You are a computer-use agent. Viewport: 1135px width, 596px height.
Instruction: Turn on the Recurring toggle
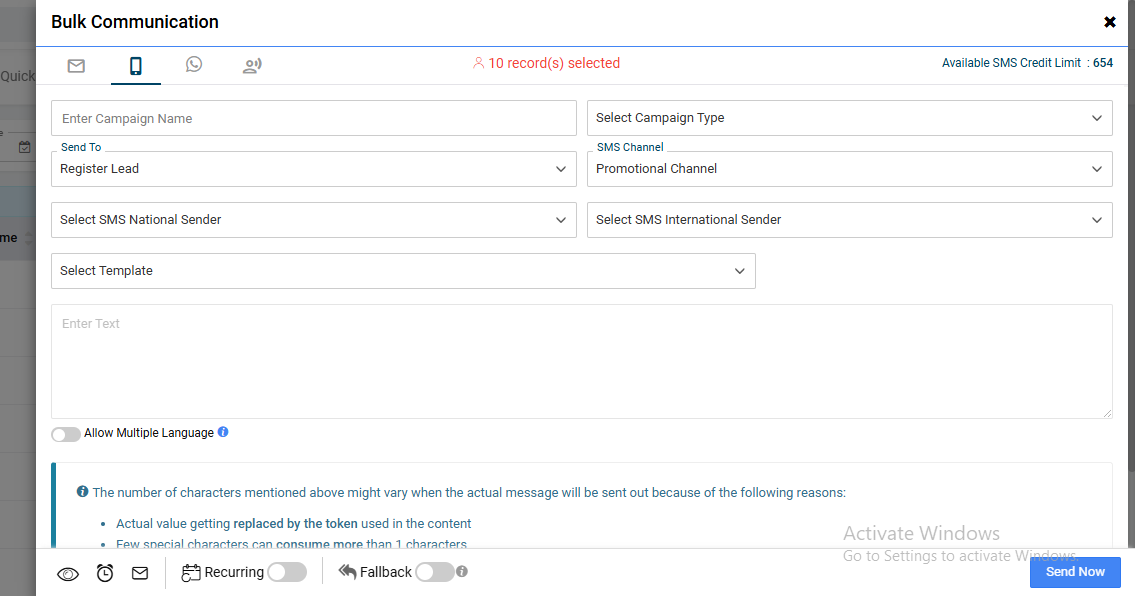[x=286, y=572]
